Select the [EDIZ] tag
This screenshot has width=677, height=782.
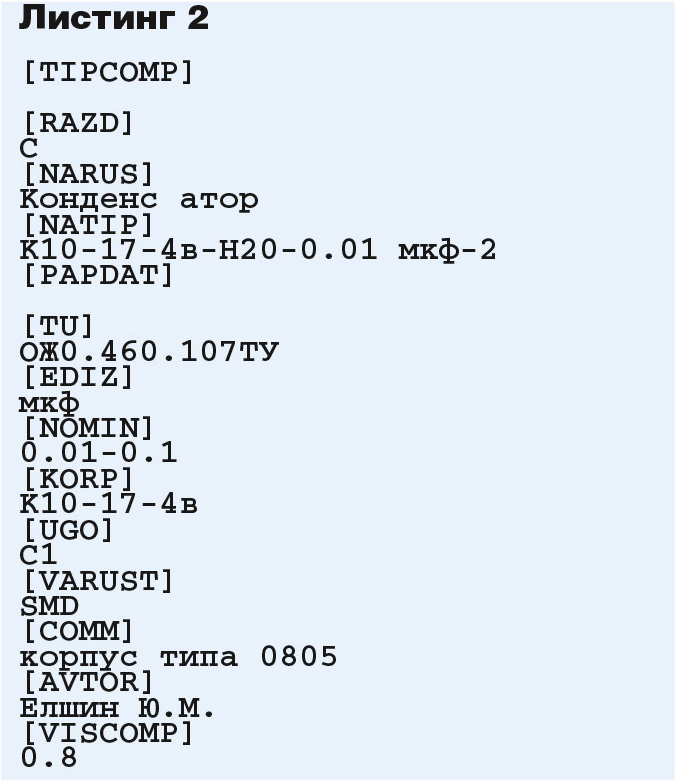(78, 377)
